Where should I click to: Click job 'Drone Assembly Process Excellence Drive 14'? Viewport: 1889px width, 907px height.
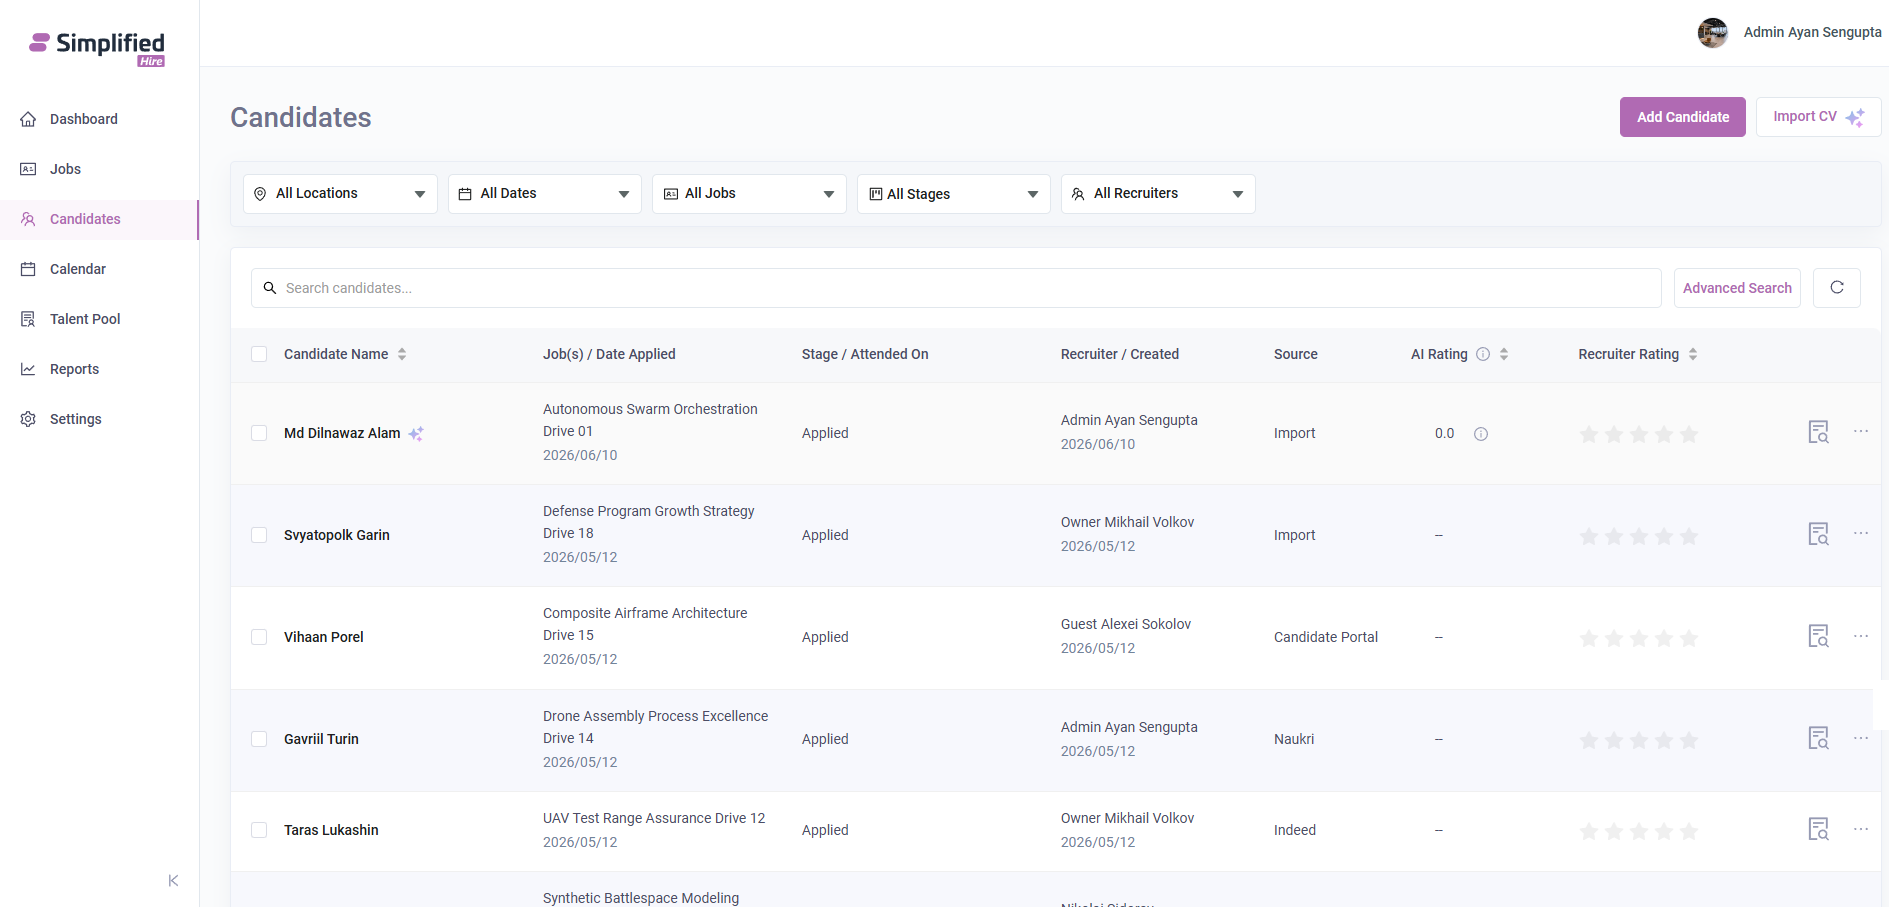656,727
